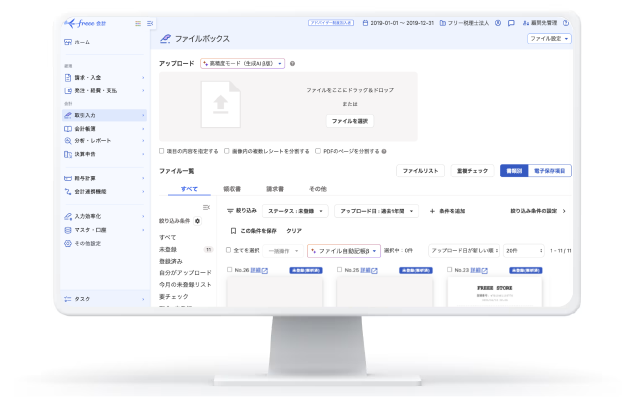This screenshot has height=397, width=631.
Task: Open the 詳細 link for No.25
Action: [x=365, y=270]
